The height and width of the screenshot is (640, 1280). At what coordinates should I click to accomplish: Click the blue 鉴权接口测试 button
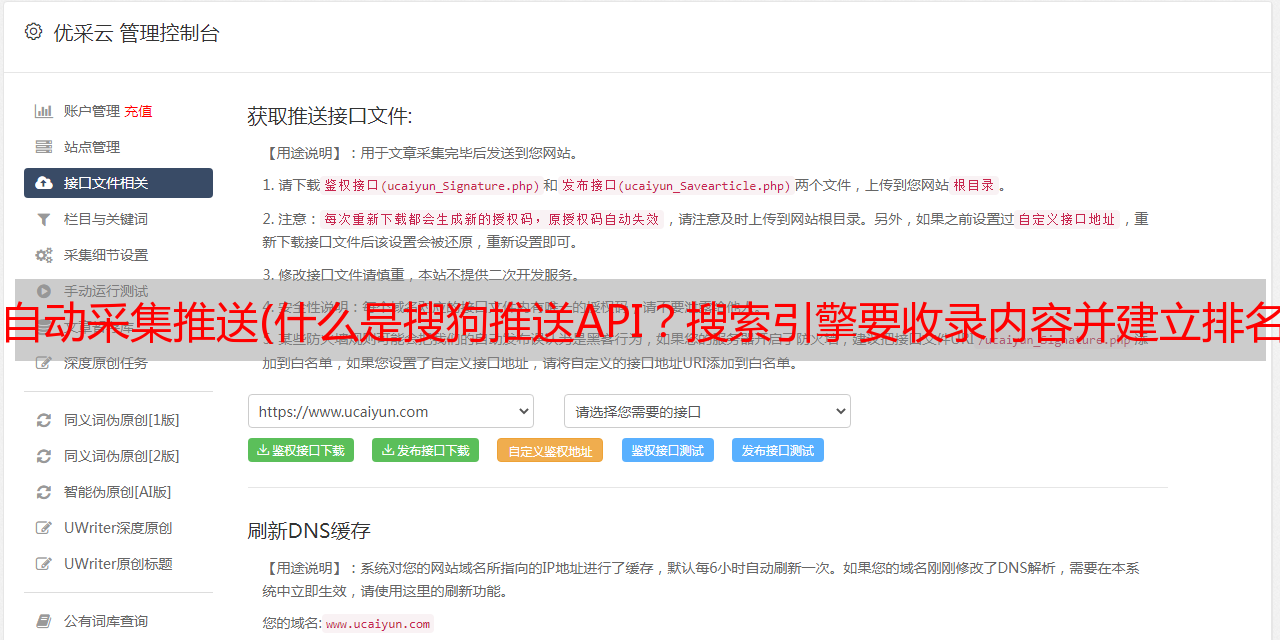click(x=668, y=450)
